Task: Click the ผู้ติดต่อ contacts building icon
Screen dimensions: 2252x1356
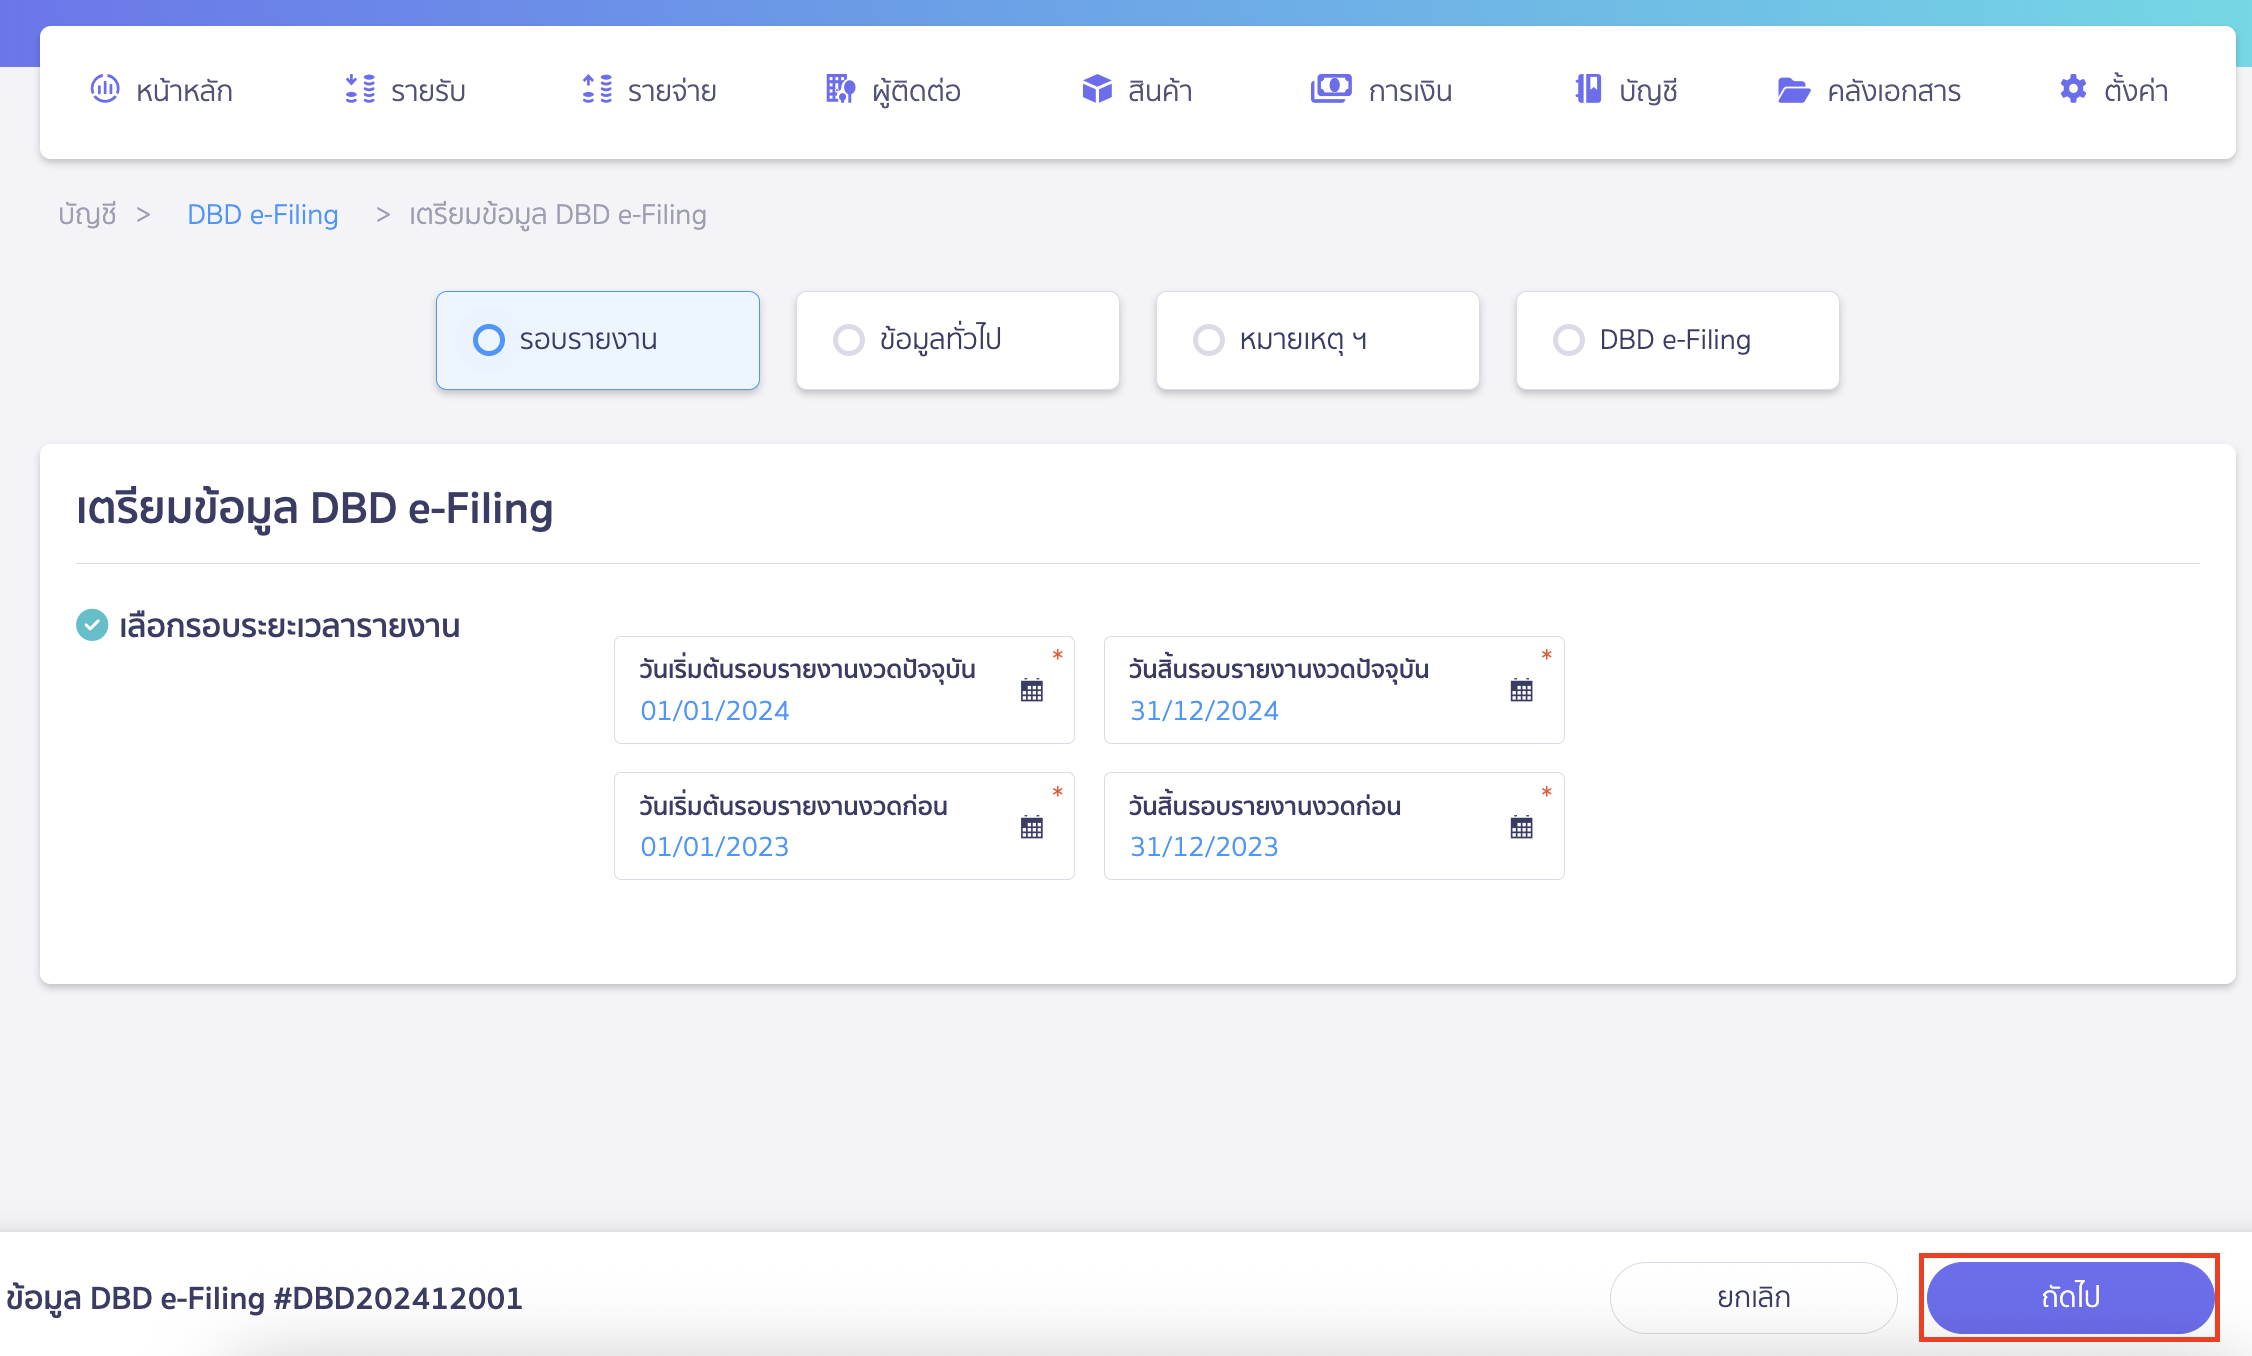Action: (840, 89)
